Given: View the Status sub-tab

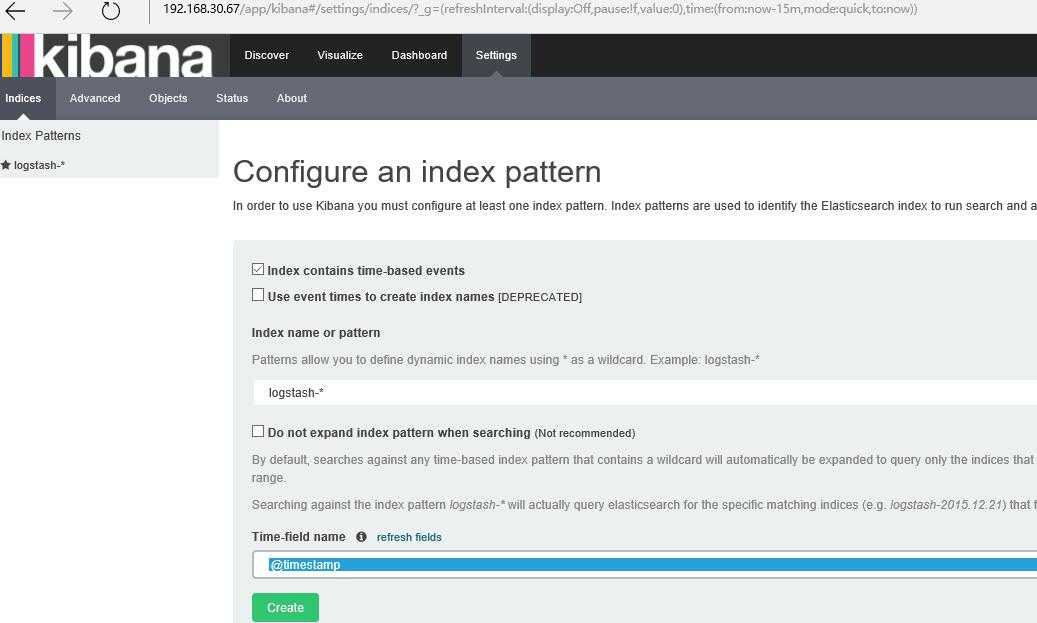Looking at the screenshot, I should pos(232,98).
